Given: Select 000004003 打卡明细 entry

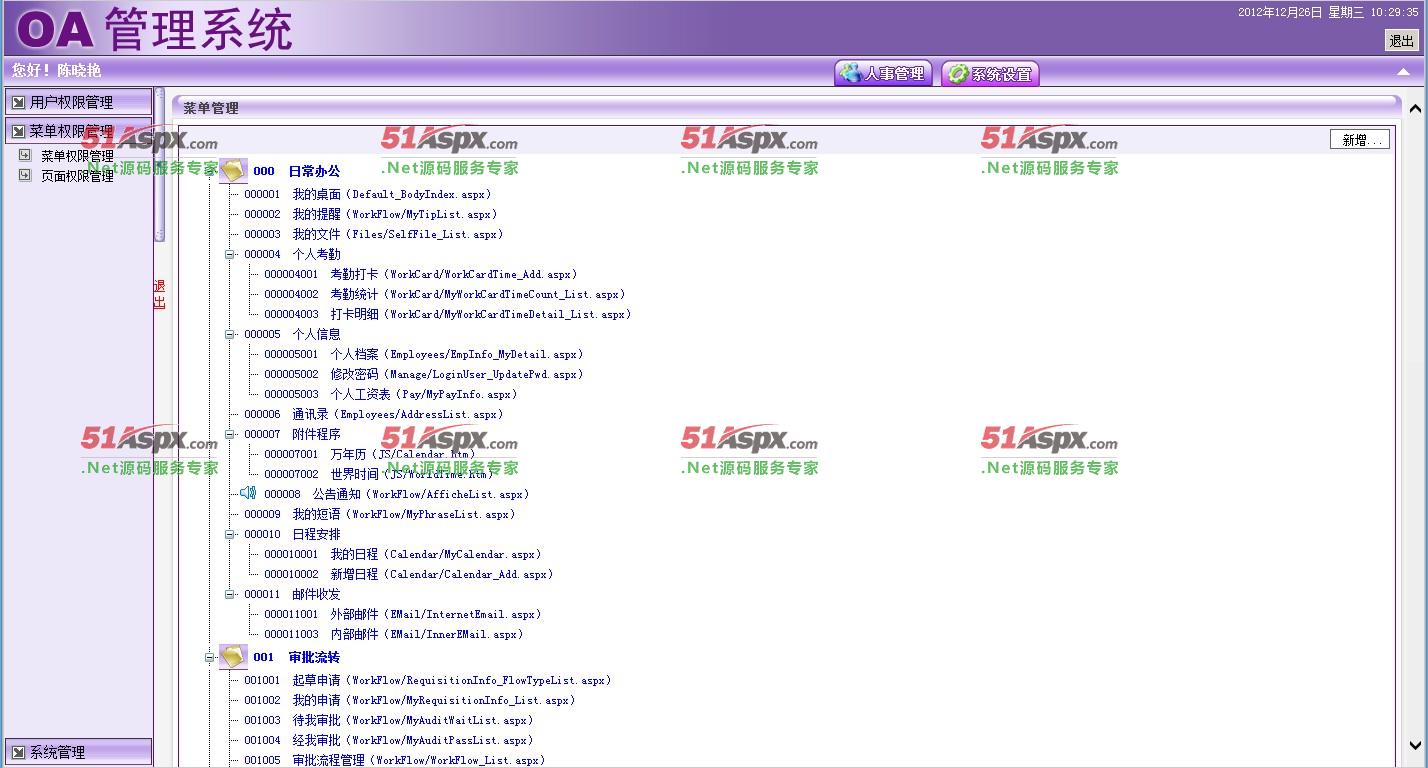Looking at the screenshot, I should (x=448, y=314).
